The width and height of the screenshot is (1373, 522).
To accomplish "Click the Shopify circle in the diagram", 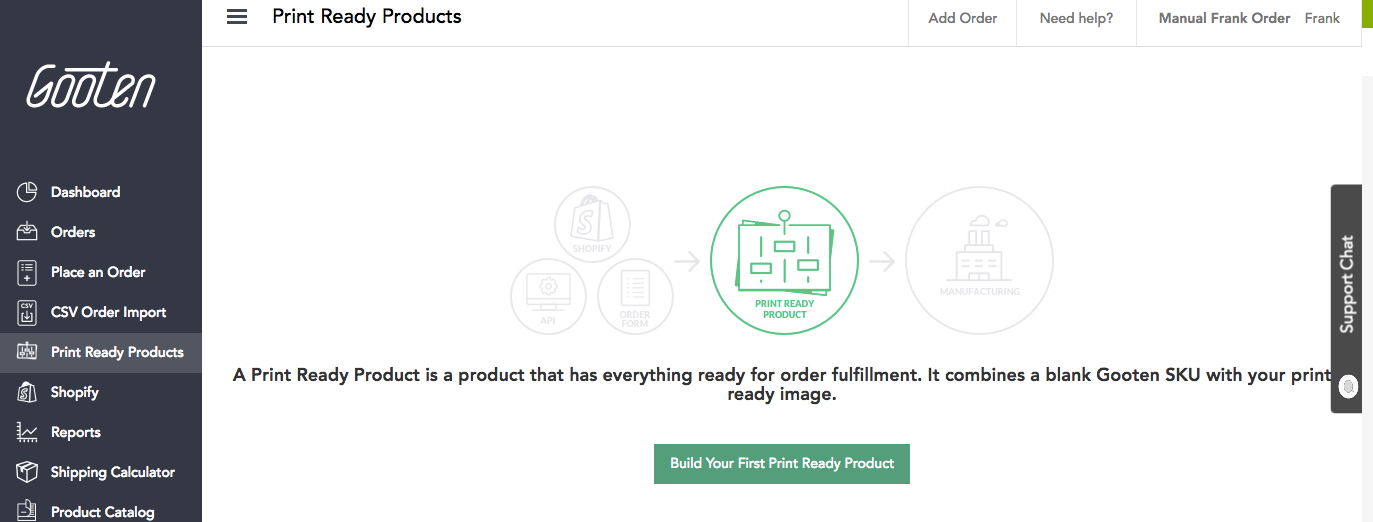I will click(x=592, y=224).
